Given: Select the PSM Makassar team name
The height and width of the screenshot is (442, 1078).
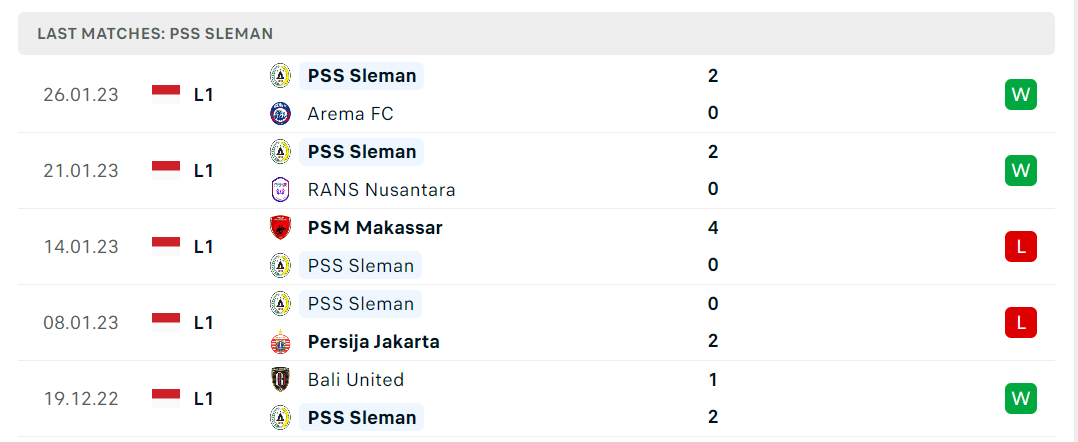Looking at the screenshot, I should (x=375, y=228).
